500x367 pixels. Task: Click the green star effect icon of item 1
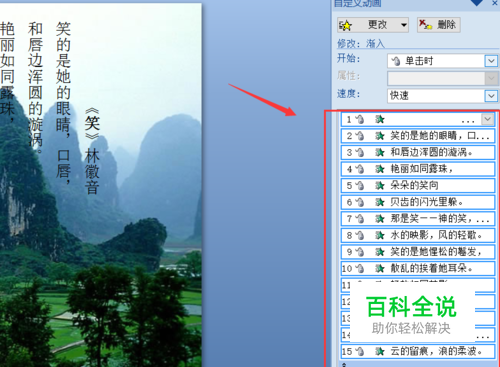pos(380,119)
